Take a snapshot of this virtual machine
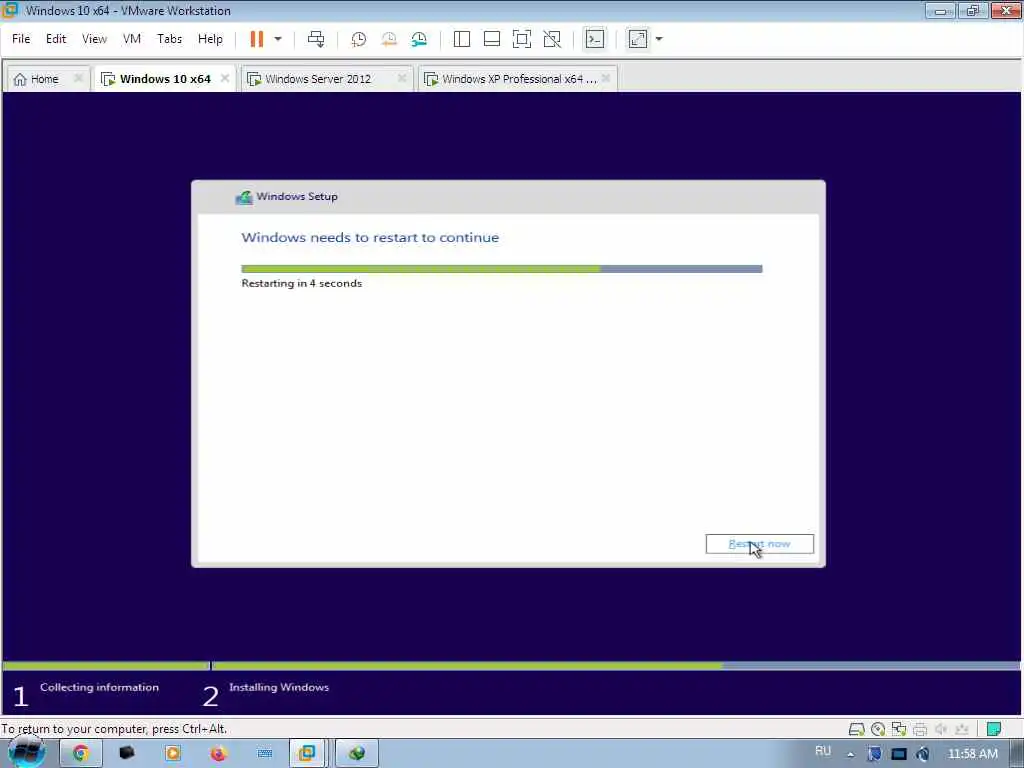 [x=359, y=39]
